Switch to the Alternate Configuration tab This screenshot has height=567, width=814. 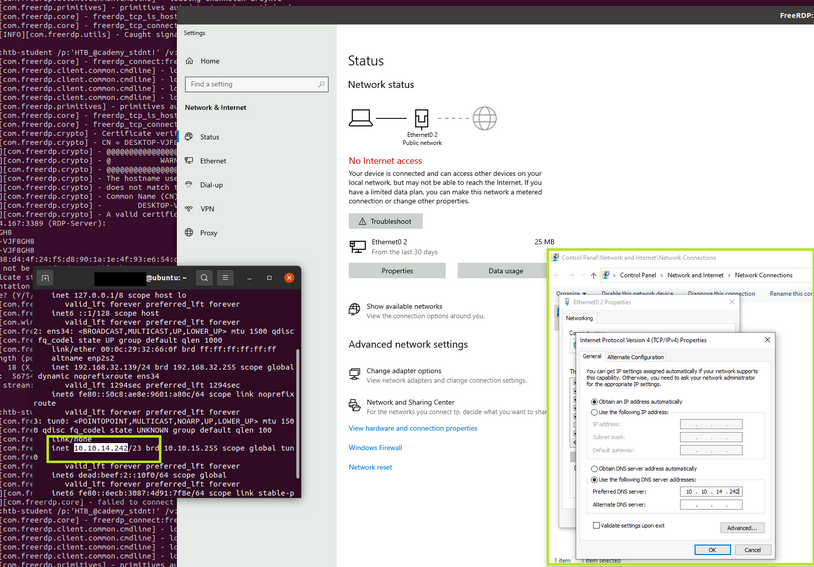(635, 357)
